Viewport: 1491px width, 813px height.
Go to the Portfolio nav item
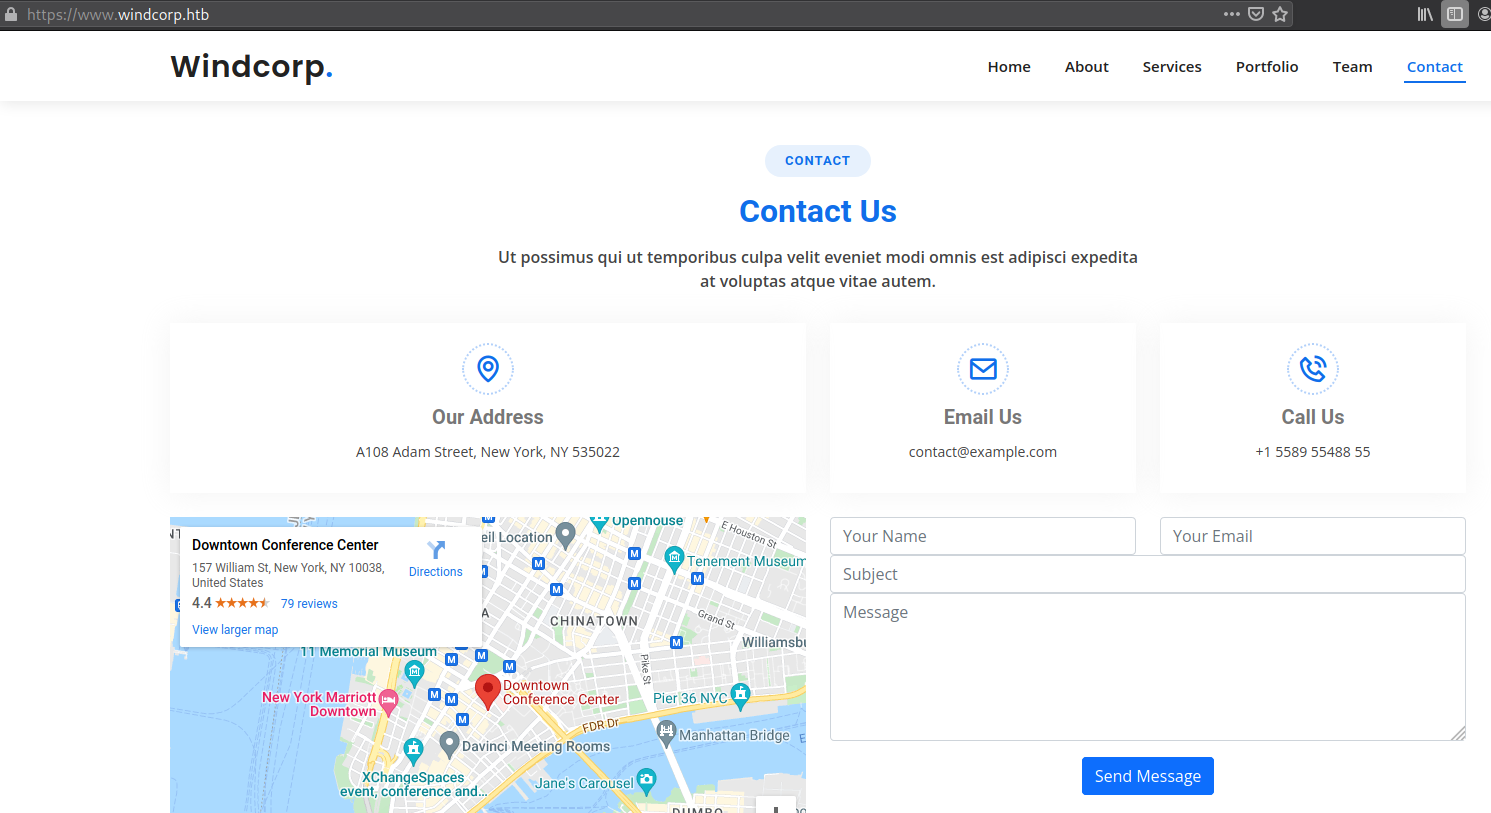[x=1267, y=67]
